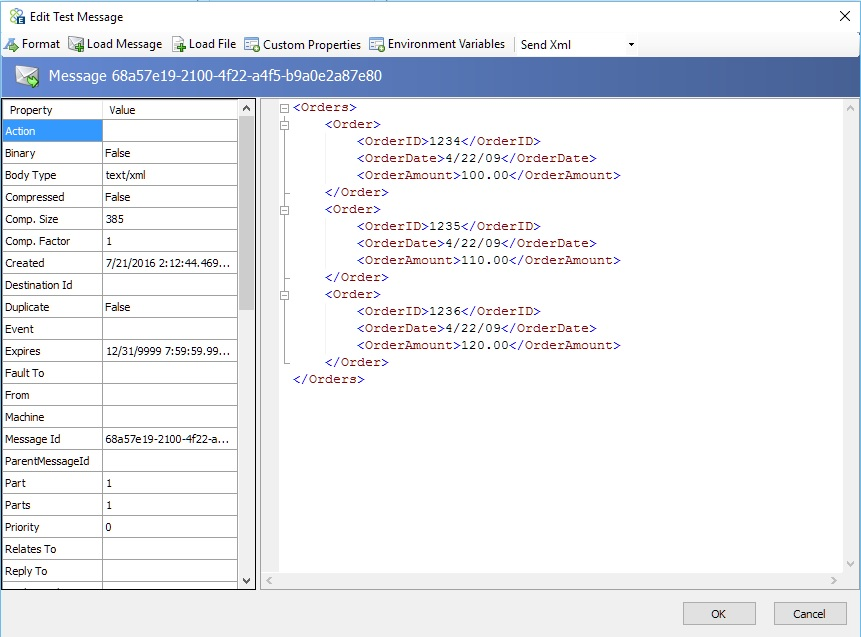Click the Message Id value cell
The height and width of the screenshot is (637, 861).
pos(170,439)
